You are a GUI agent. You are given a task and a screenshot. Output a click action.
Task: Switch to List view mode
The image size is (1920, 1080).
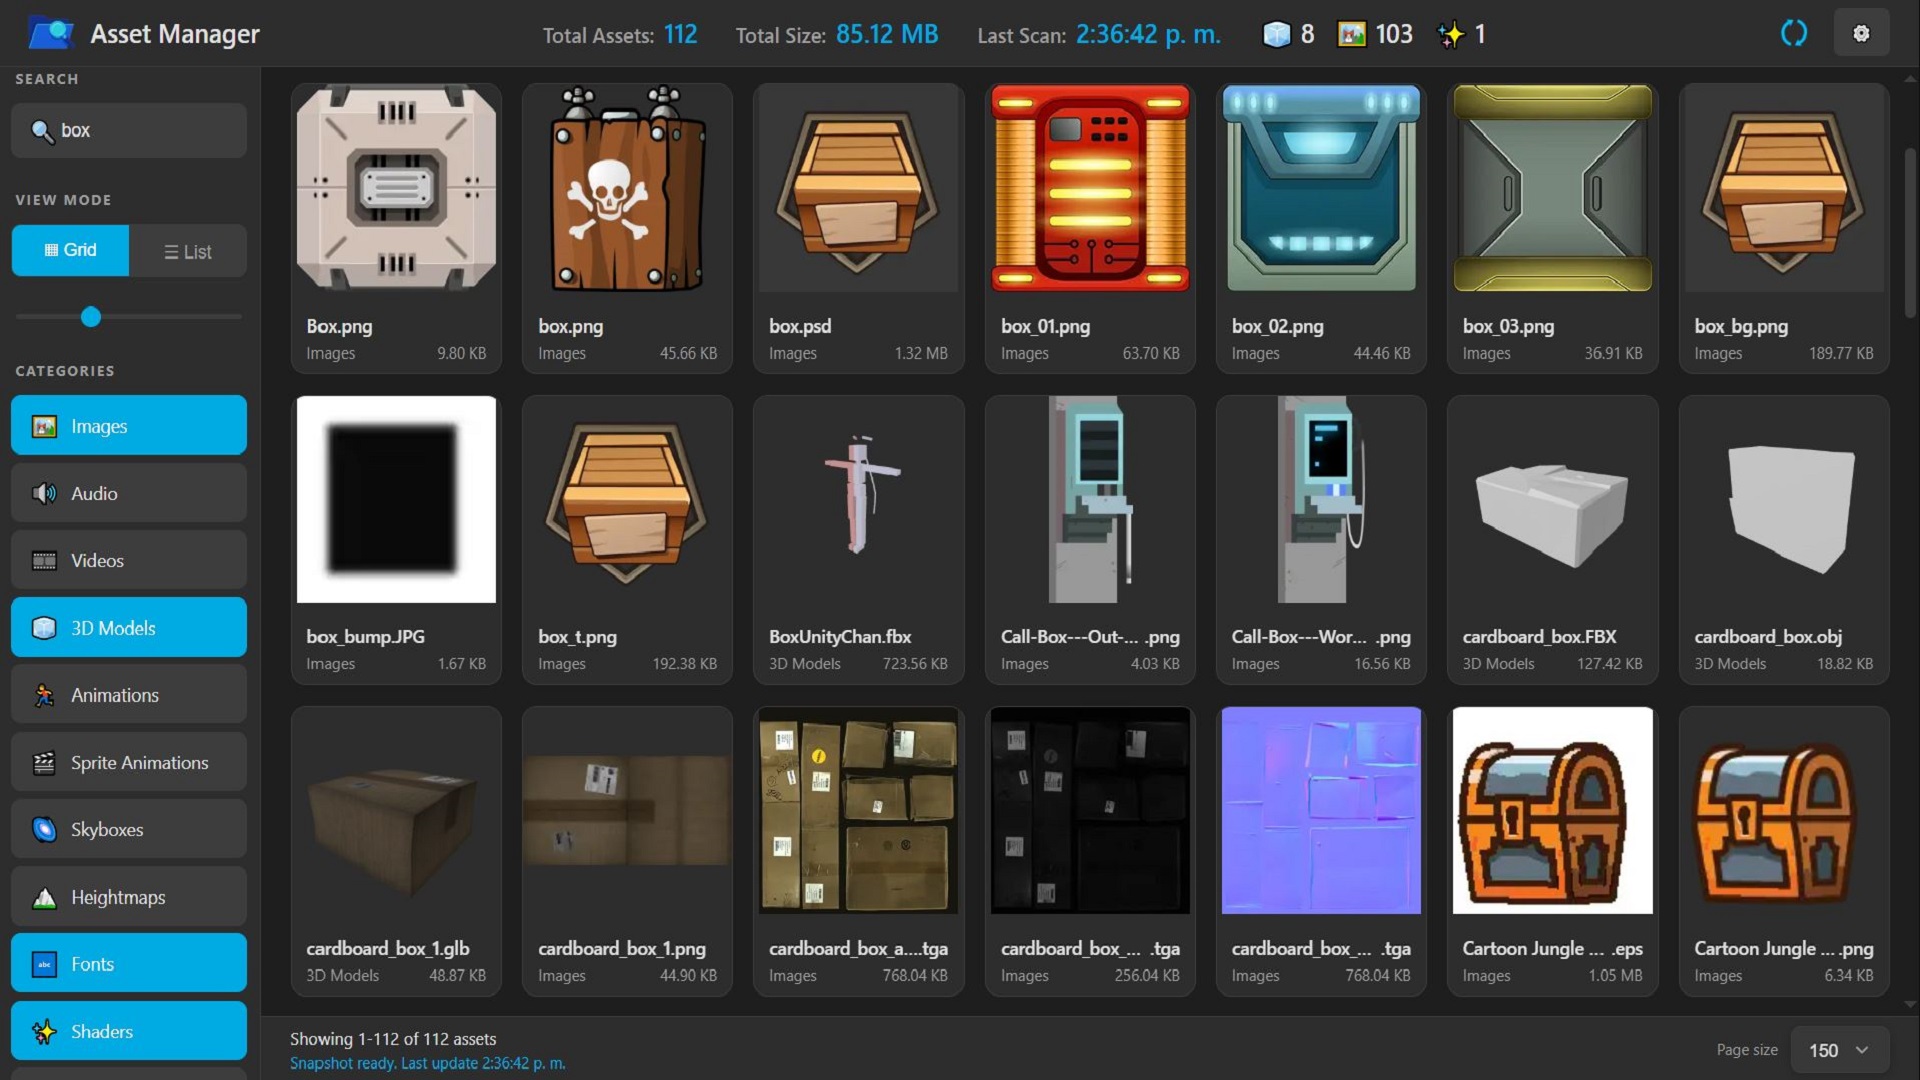click(188, 251)
